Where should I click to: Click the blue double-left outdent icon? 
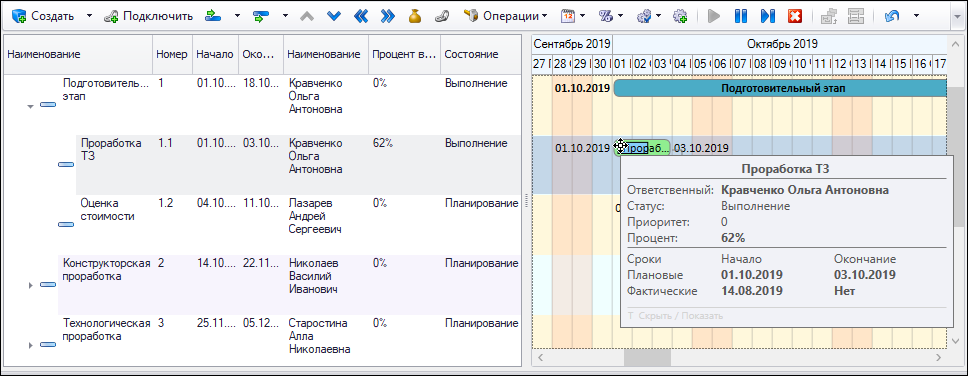(x=361, y=17)
